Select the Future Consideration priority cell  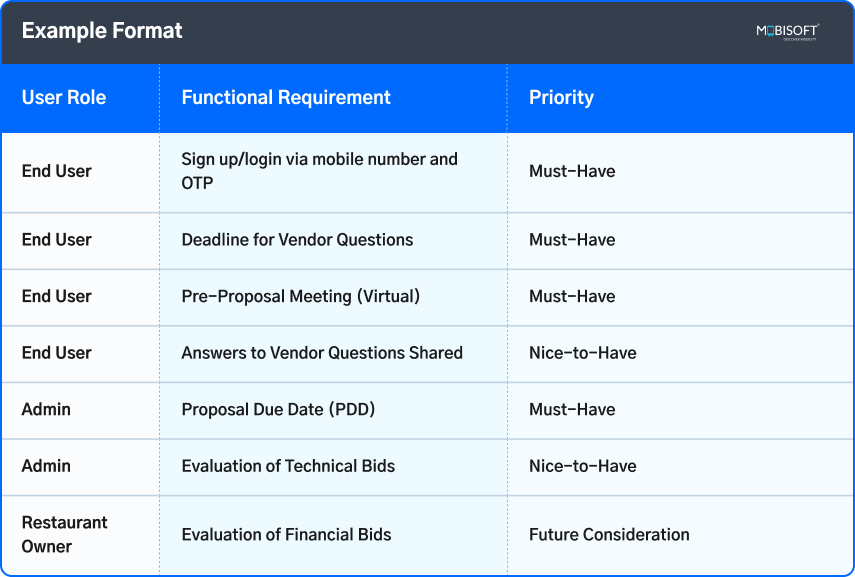[x=609, y=535]
